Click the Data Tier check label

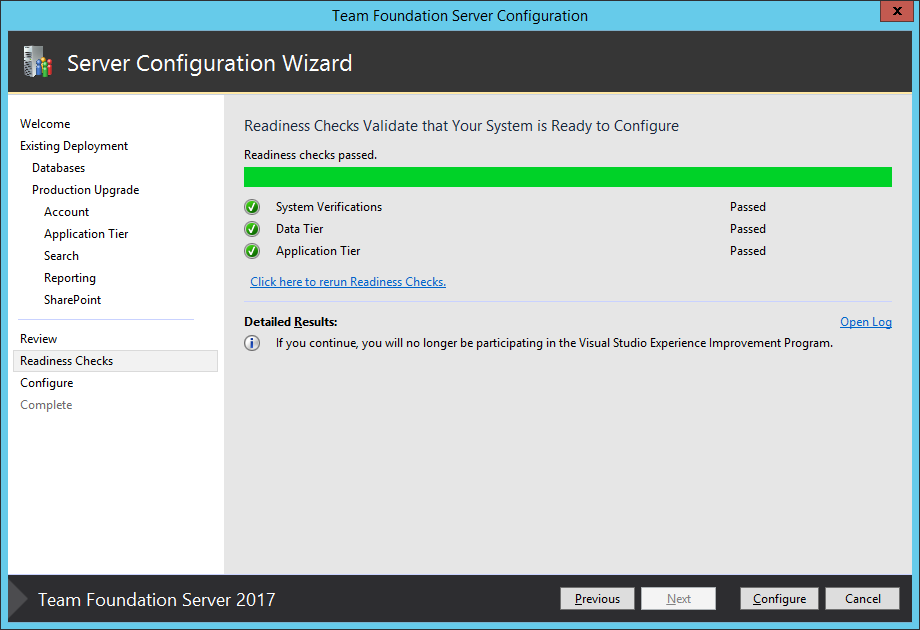[300, 229]
